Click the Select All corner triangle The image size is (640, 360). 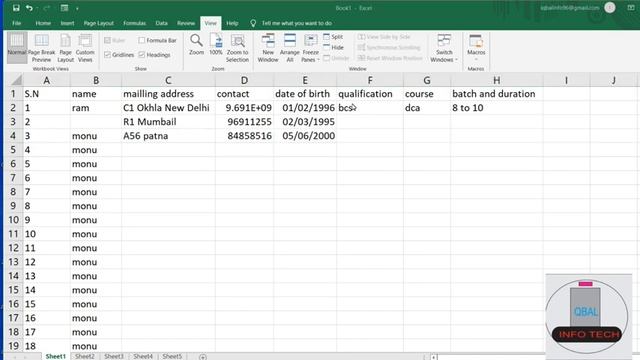click(x=16, y=80)
